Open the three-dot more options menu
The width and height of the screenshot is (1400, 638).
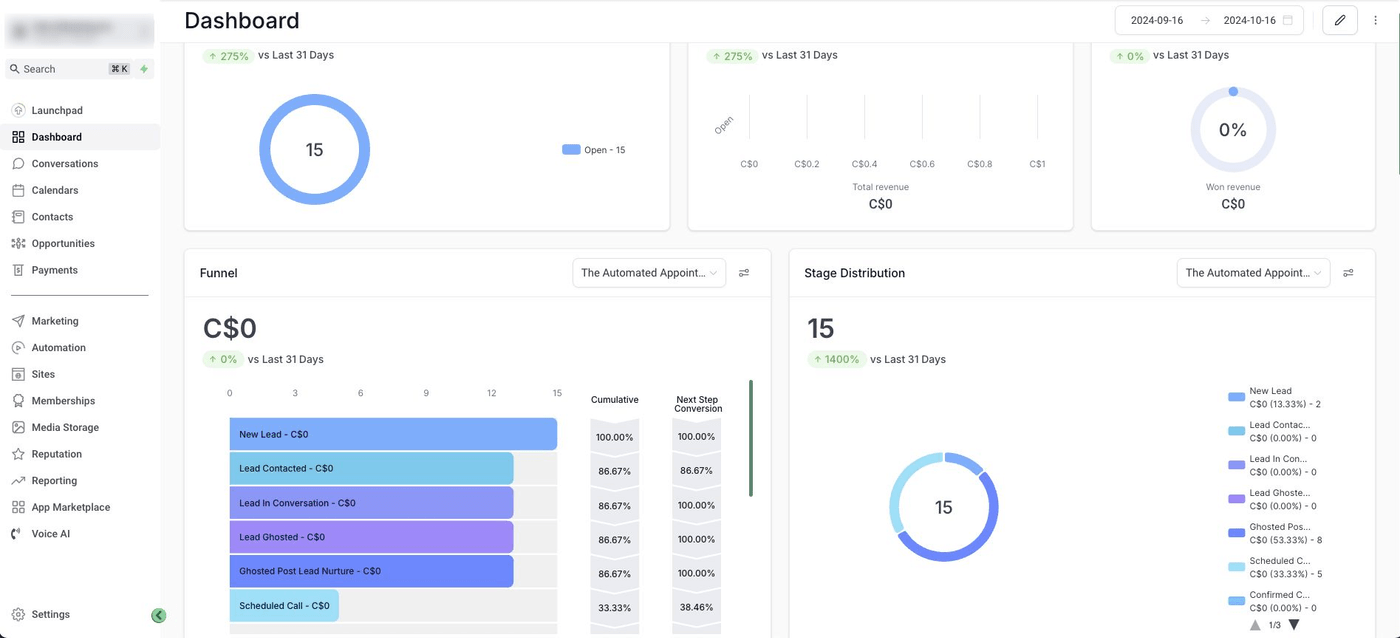click(1376, 20)
